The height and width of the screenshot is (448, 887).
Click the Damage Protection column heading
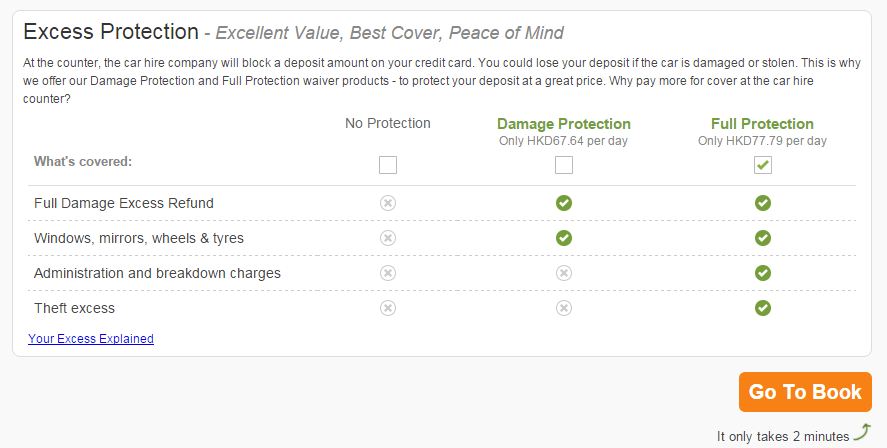(563, 124)
